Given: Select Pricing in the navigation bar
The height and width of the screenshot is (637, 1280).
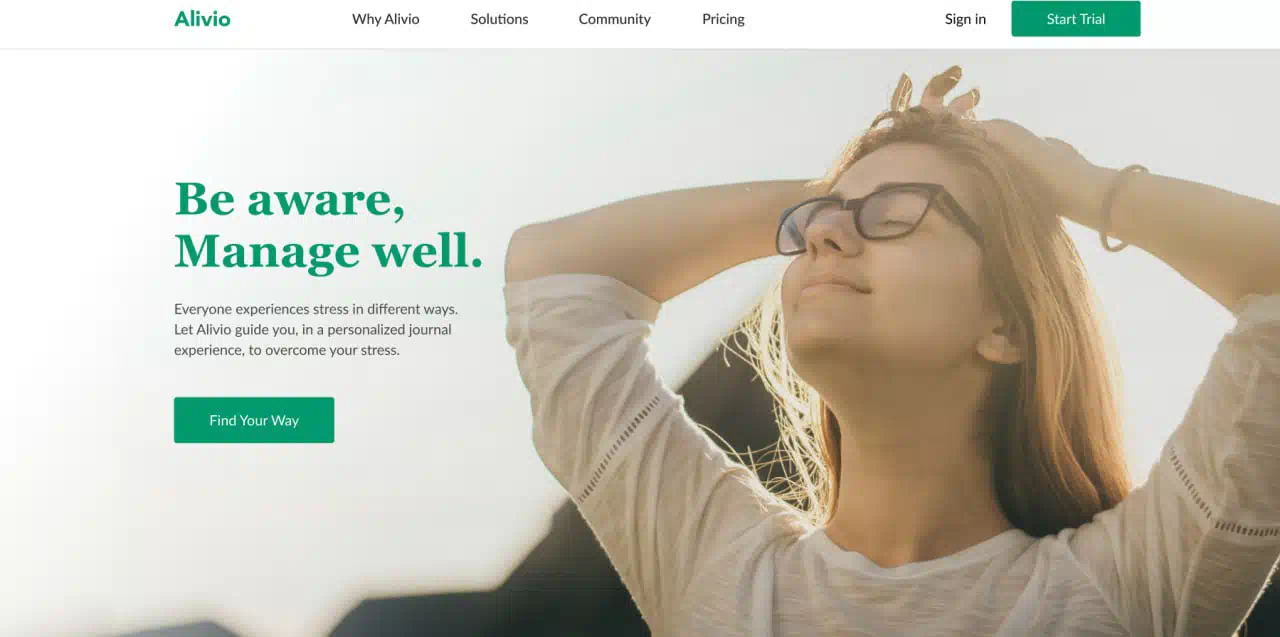Looking at the screenshot, I should 723,19.
